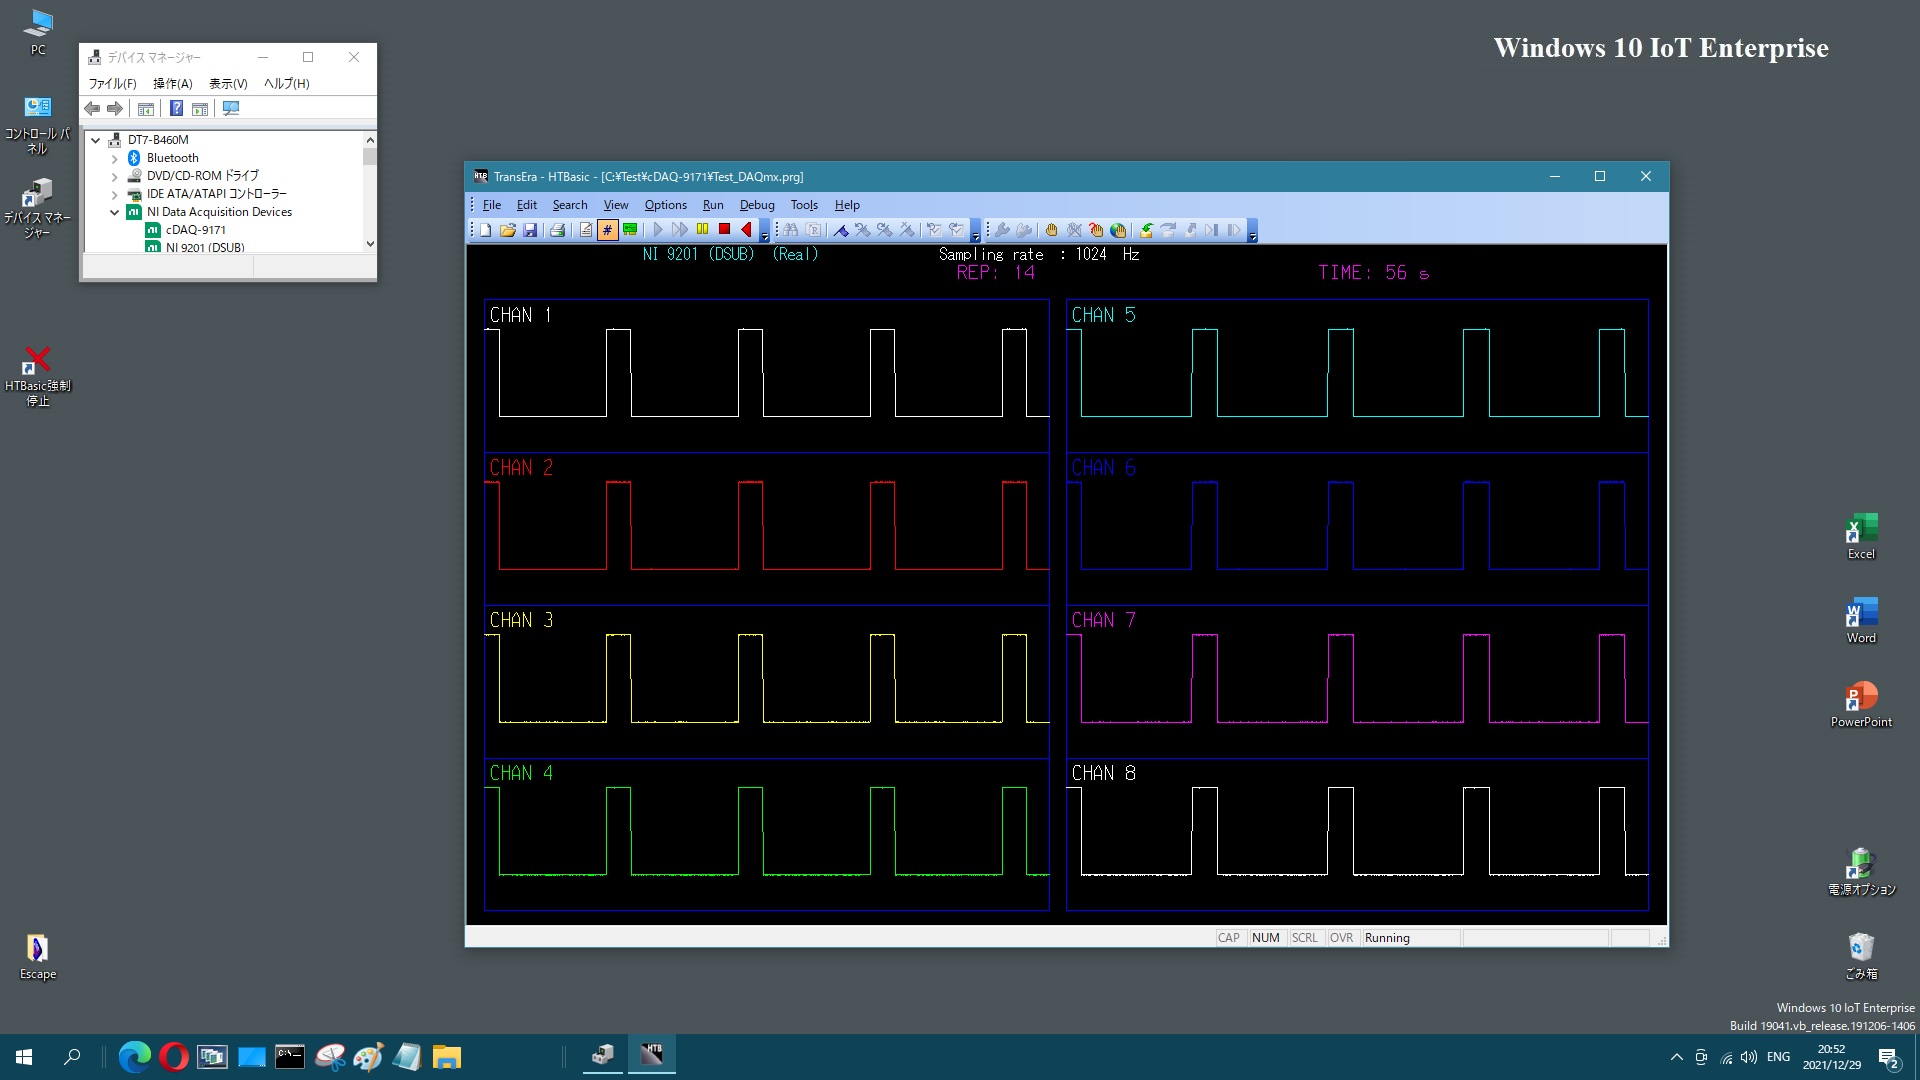Open ファイル(F) menu in Device Manager
Screen dimensions: 1920x1080
pos(112,84)
